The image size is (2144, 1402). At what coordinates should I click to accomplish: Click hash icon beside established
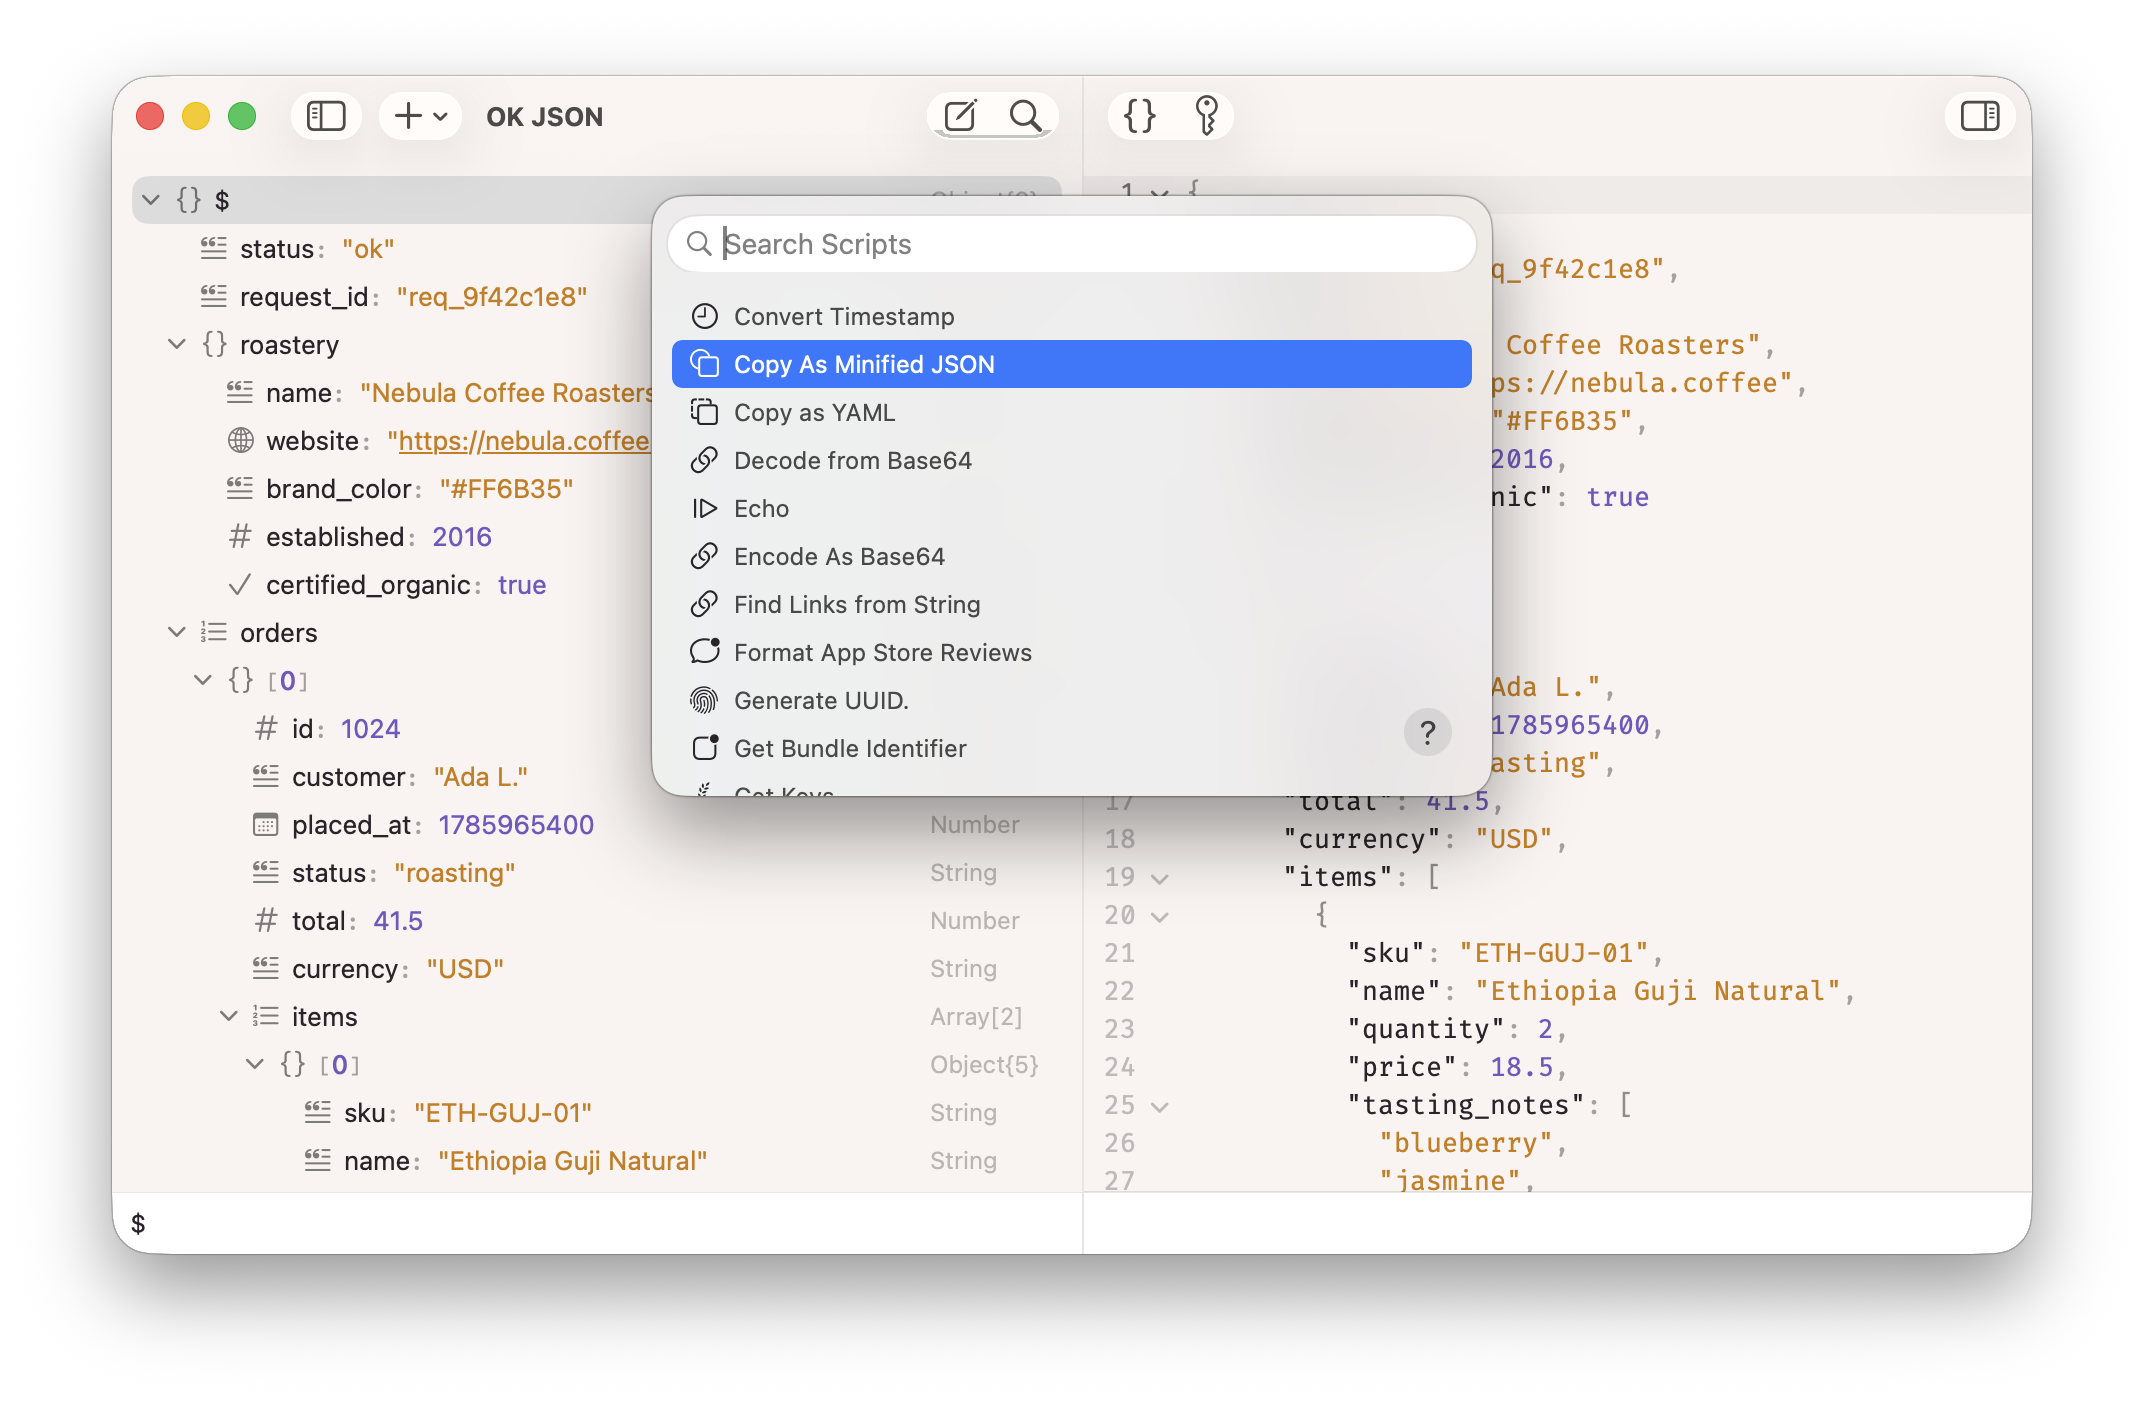point(240,536)
